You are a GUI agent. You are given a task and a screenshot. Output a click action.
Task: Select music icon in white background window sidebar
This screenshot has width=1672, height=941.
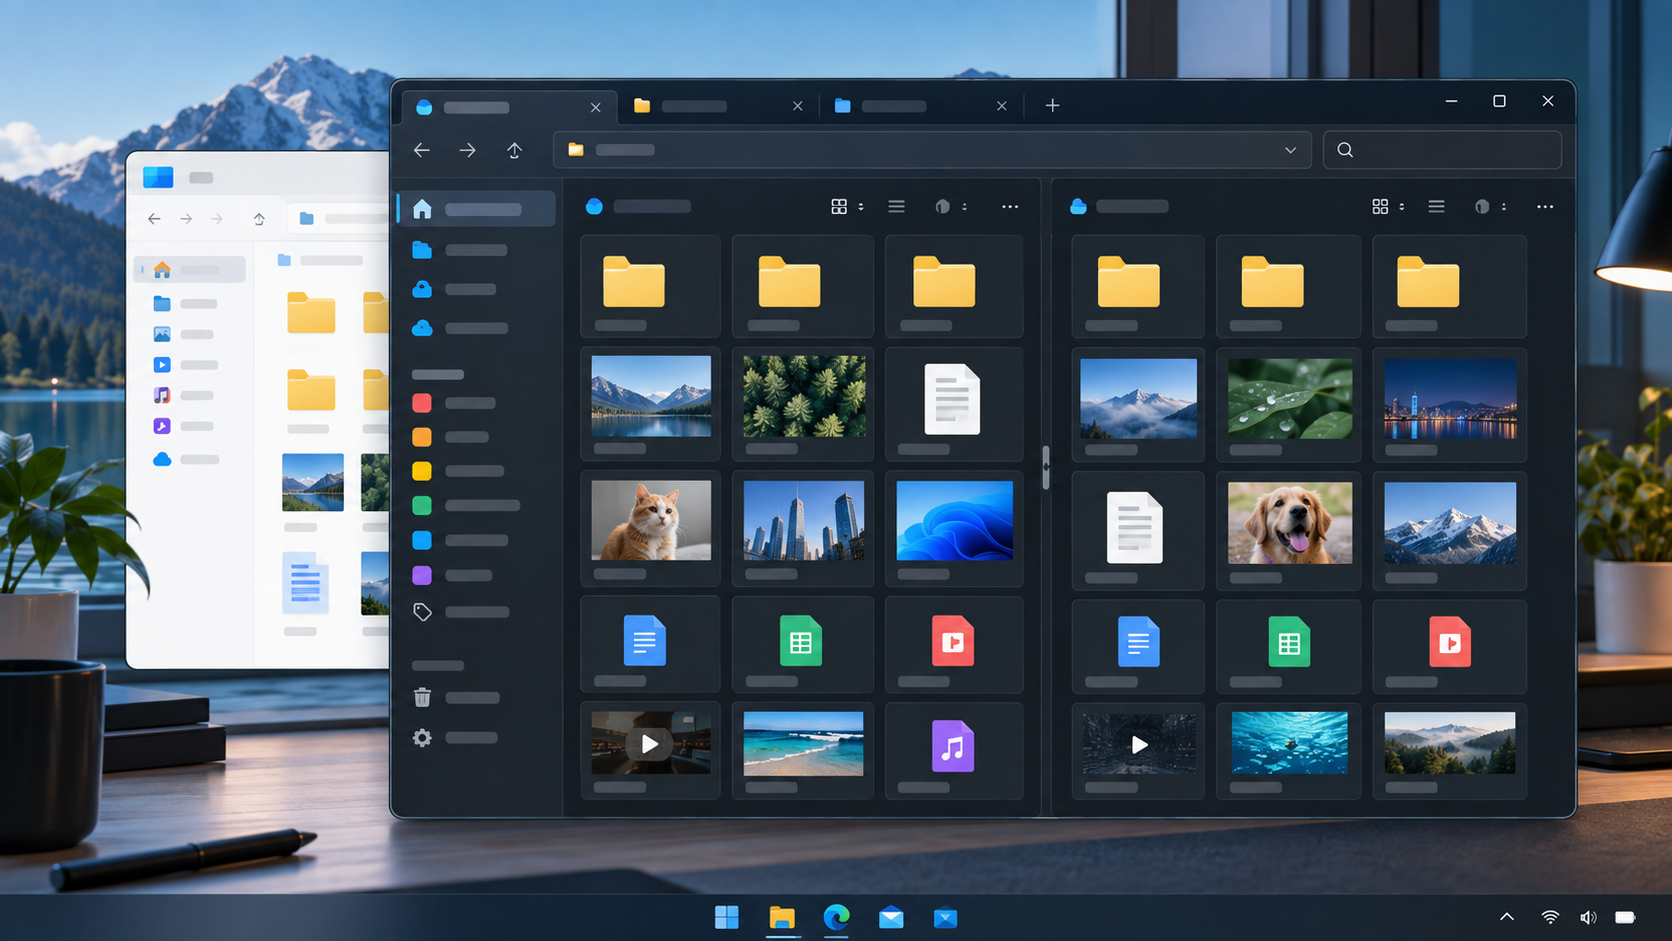click(162, 395)
